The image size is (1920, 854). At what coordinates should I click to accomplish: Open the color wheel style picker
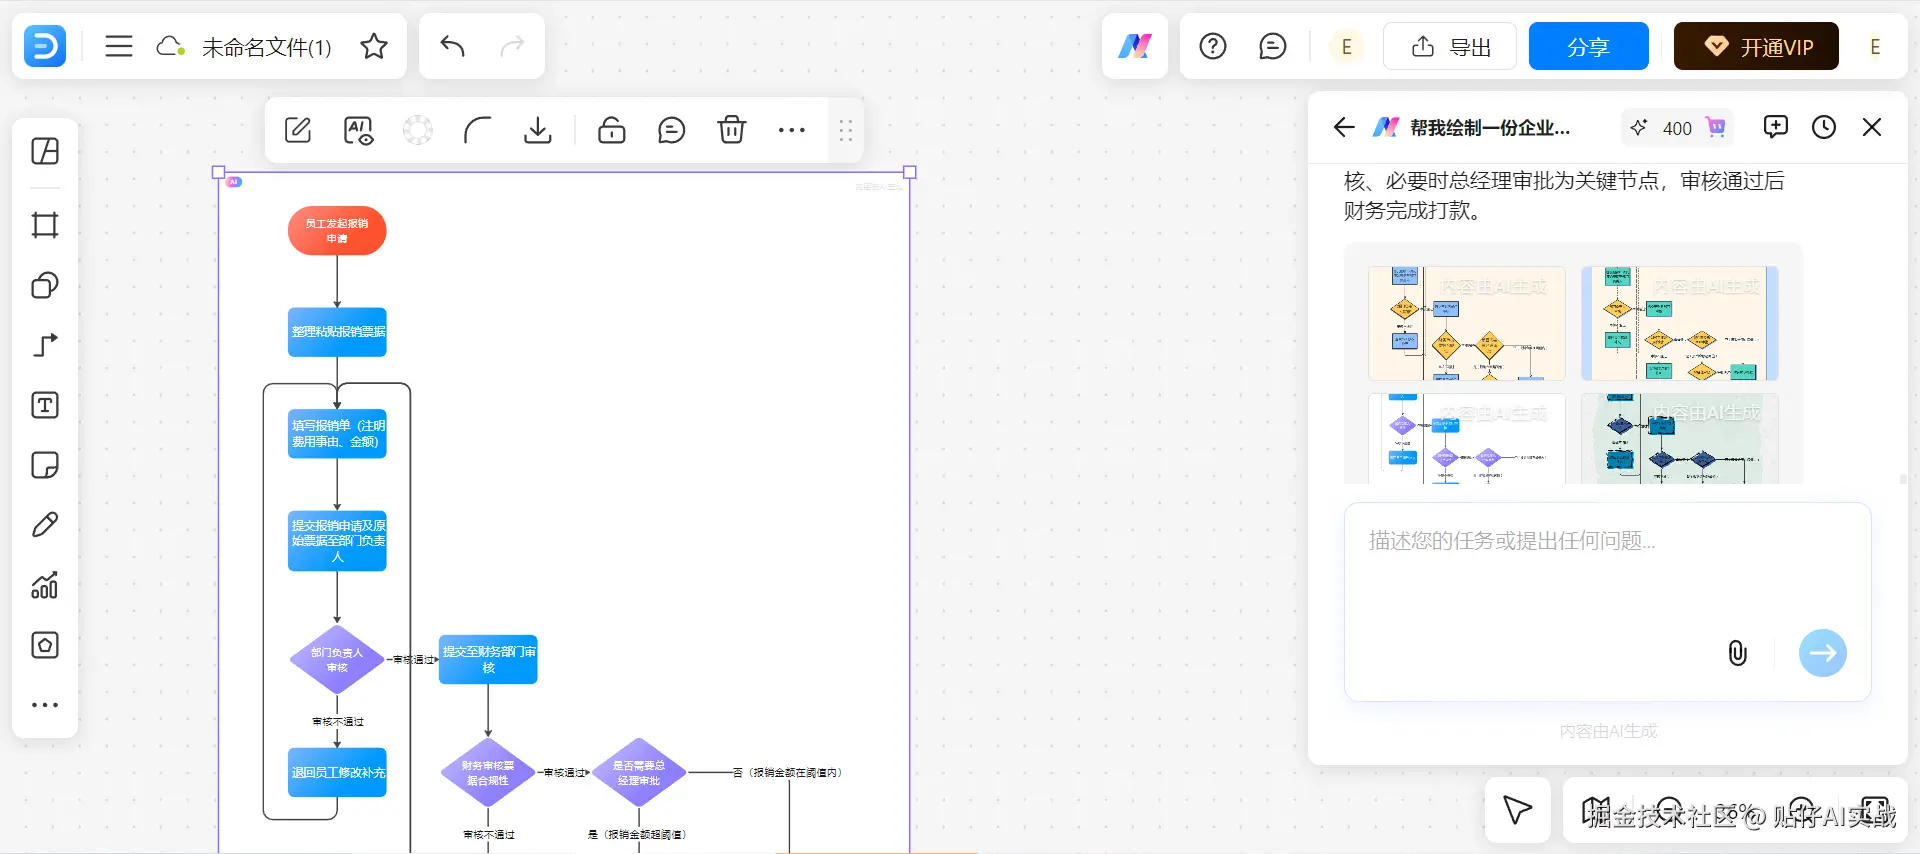pos(418,130)
